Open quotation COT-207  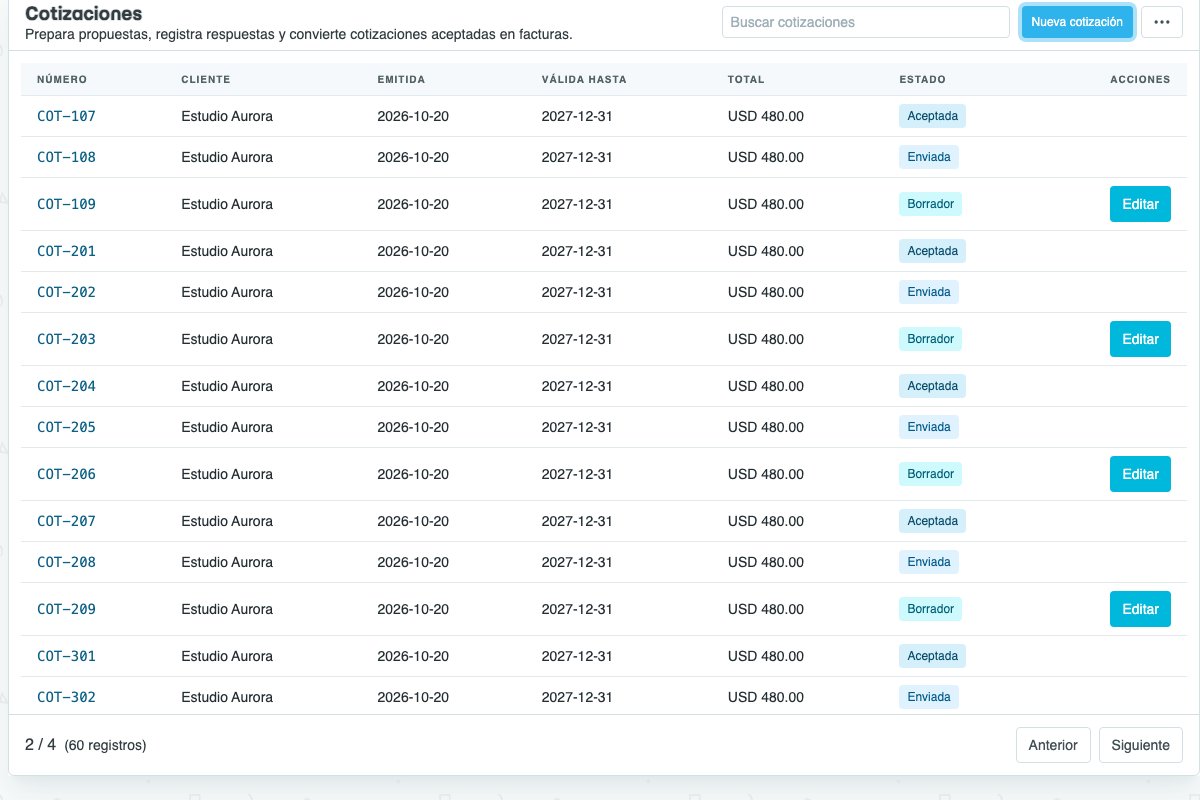pyautogui.click(x=66, y=521)
